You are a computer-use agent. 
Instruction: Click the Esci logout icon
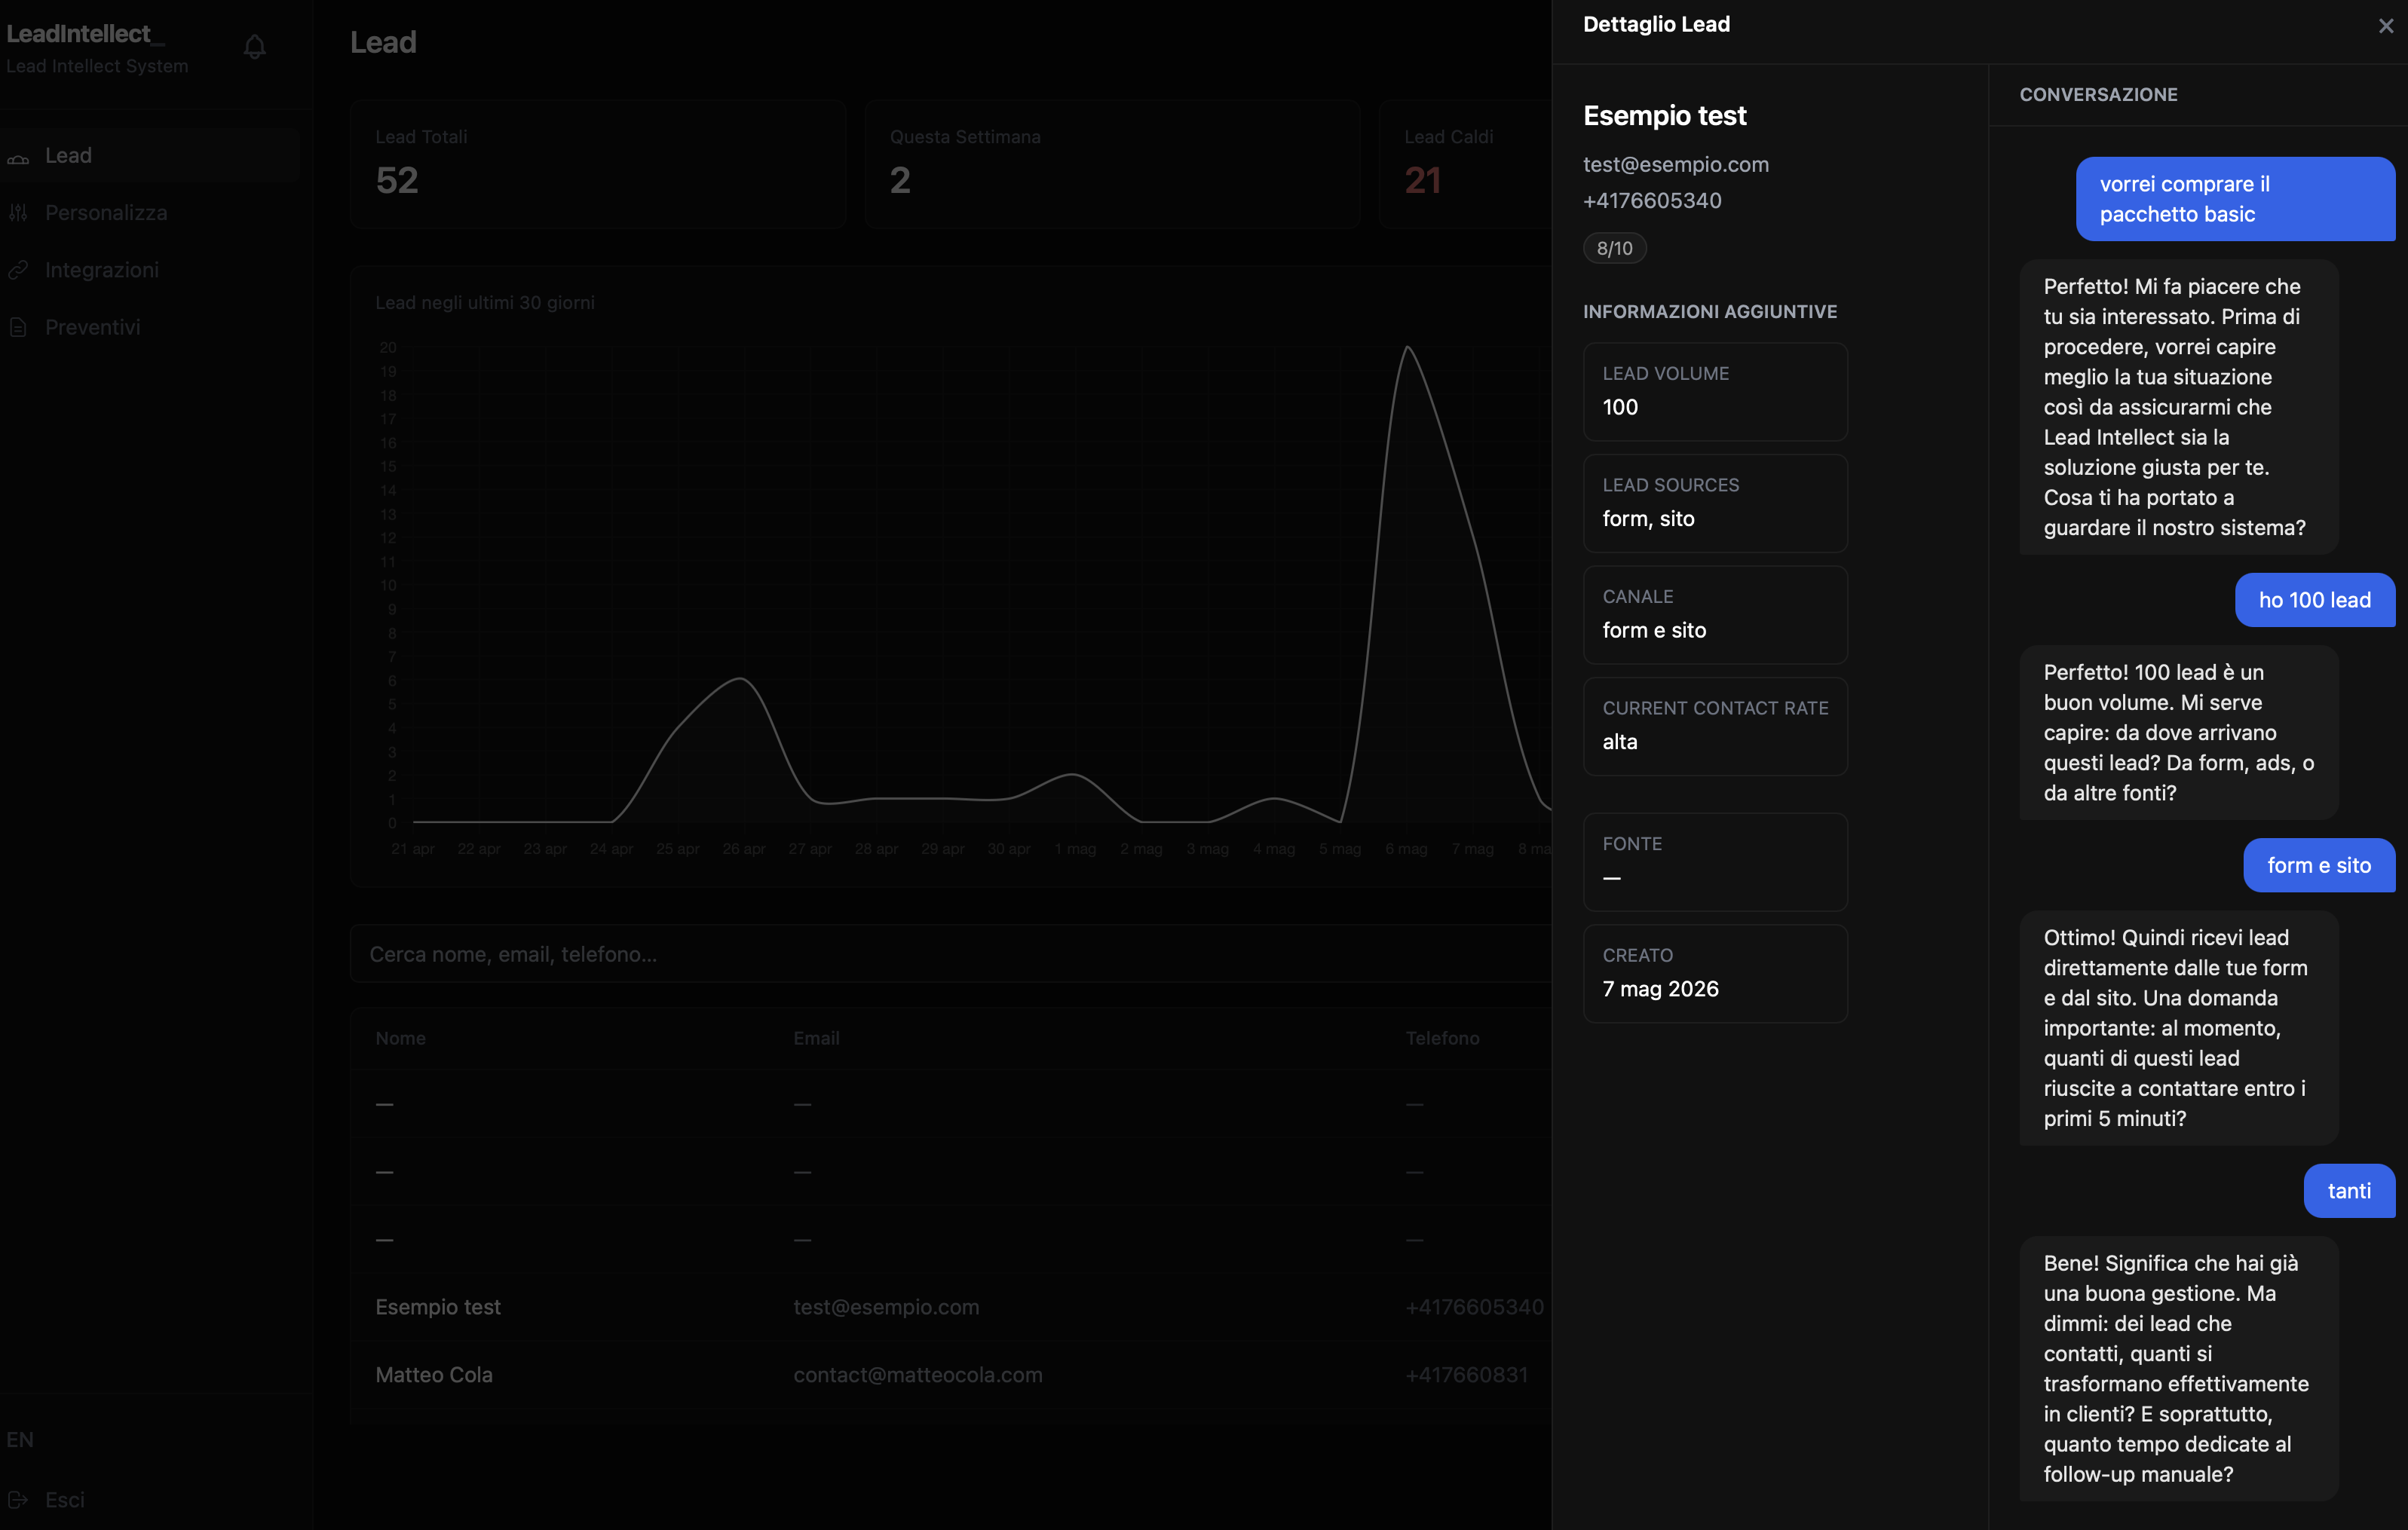pyautogui.click(x=18, y=1499)
